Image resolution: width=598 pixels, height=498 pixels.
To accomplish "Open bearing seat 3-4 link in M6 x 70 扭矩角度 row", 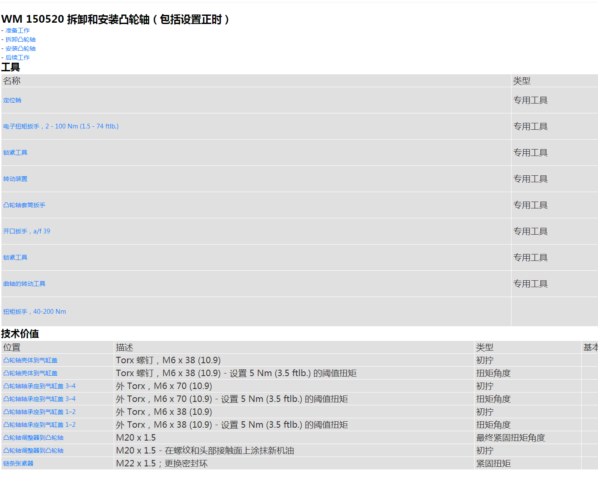I will pos(39,399).
